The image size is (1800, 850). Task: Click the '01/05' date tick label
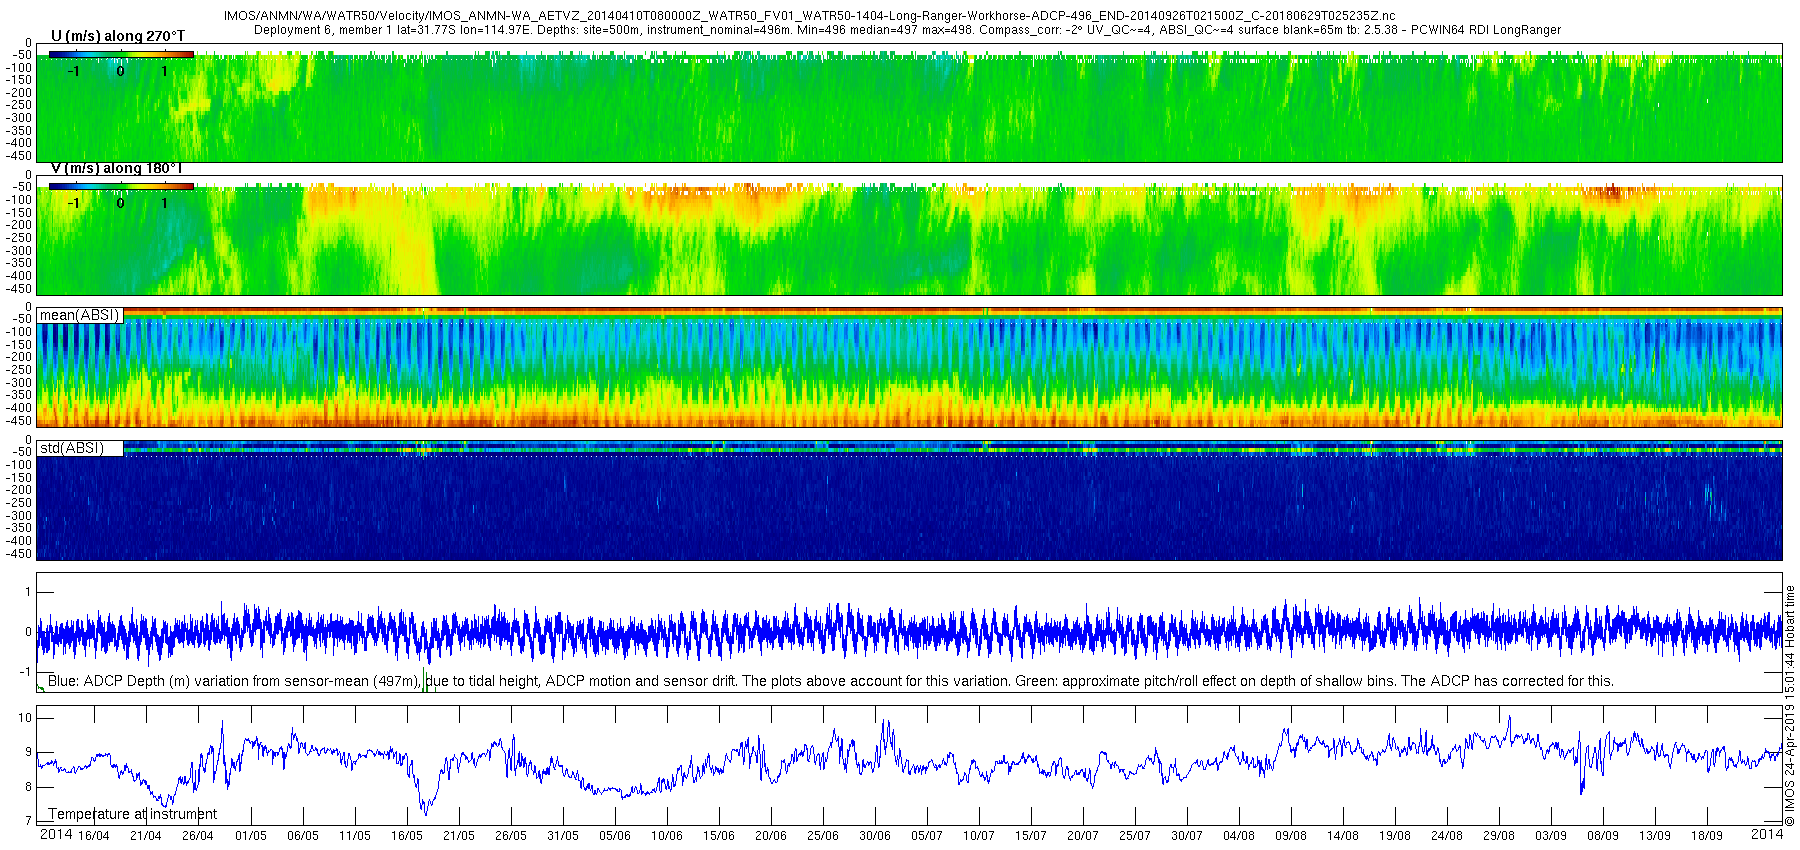(x=250, y=836)
